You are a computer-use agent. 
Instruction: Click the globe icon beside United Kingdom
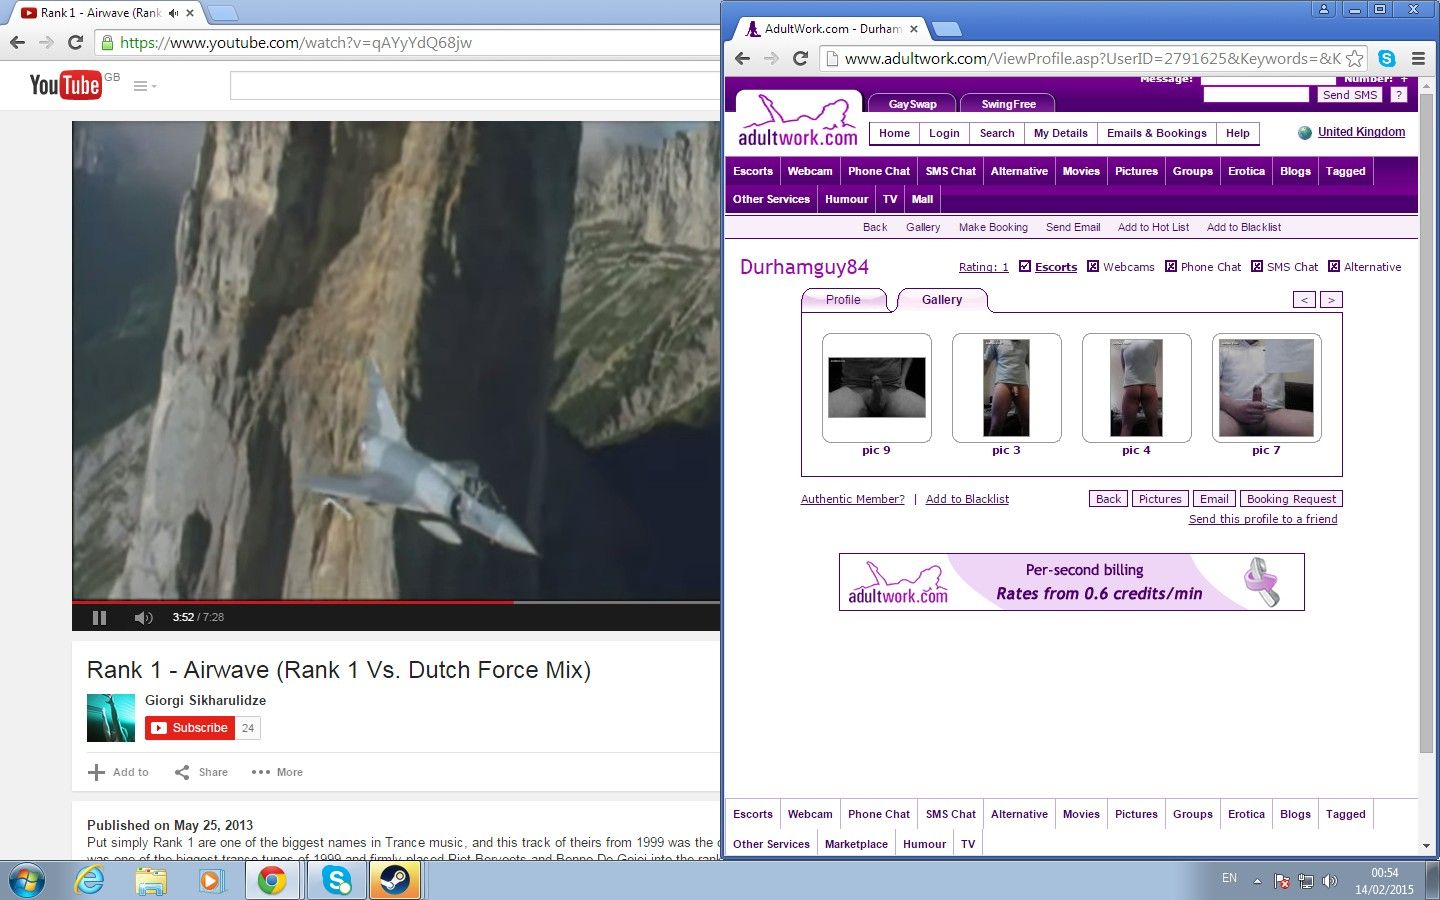[x=1305, y=133]
